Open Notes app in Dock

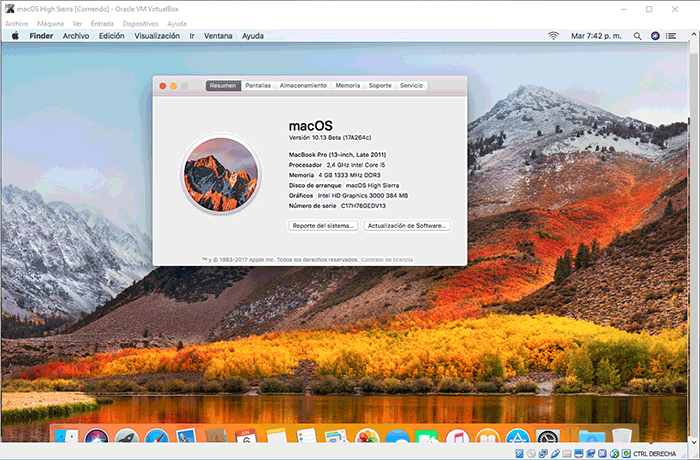276,436
